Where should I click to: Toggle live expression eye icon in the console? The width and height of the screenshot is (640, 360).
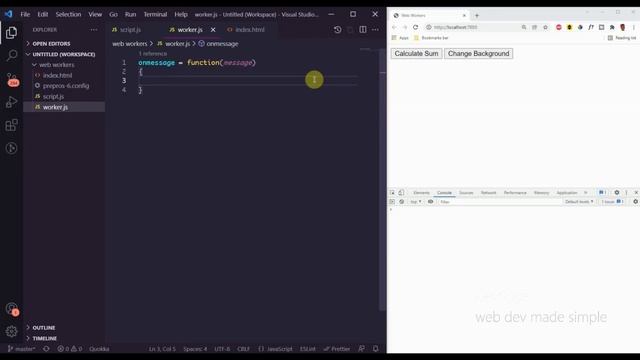[x=430, y=202]
